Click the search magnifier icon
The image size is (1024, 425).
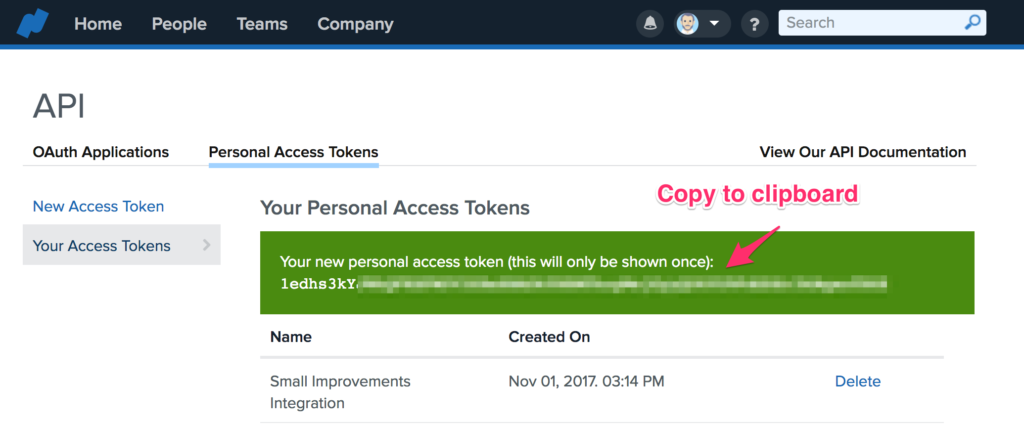point(972,22)
